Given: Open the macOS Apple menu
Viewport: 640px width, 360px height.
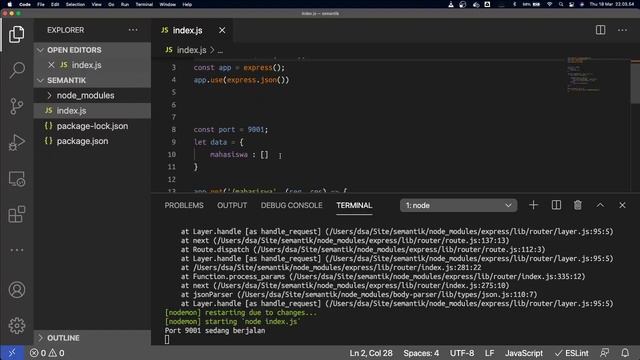Looking at the screenshot, I should click(x=9, y=4).
